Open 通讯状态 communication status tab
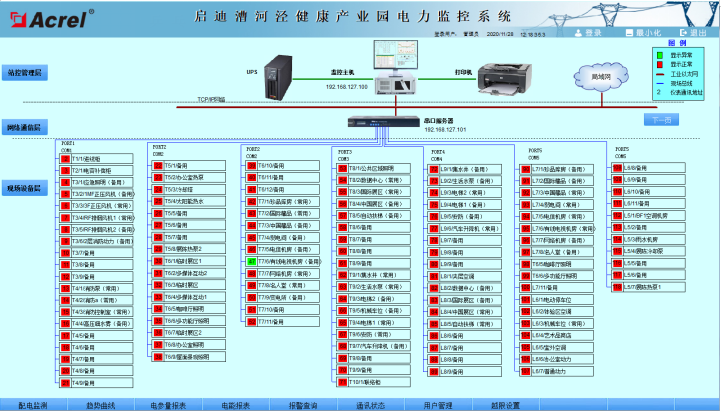 pos(370,404)
